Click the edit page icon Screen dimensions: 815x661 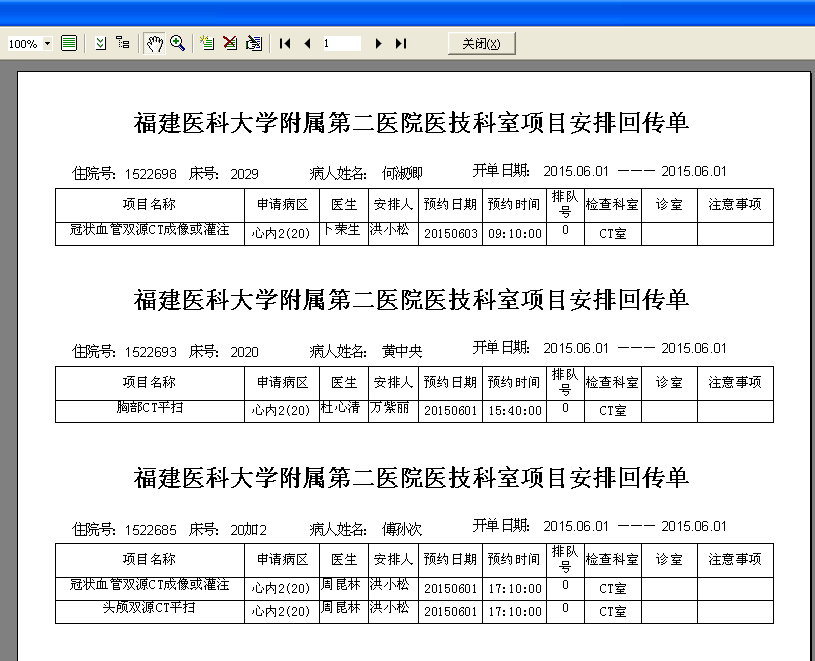pos(254,43)
